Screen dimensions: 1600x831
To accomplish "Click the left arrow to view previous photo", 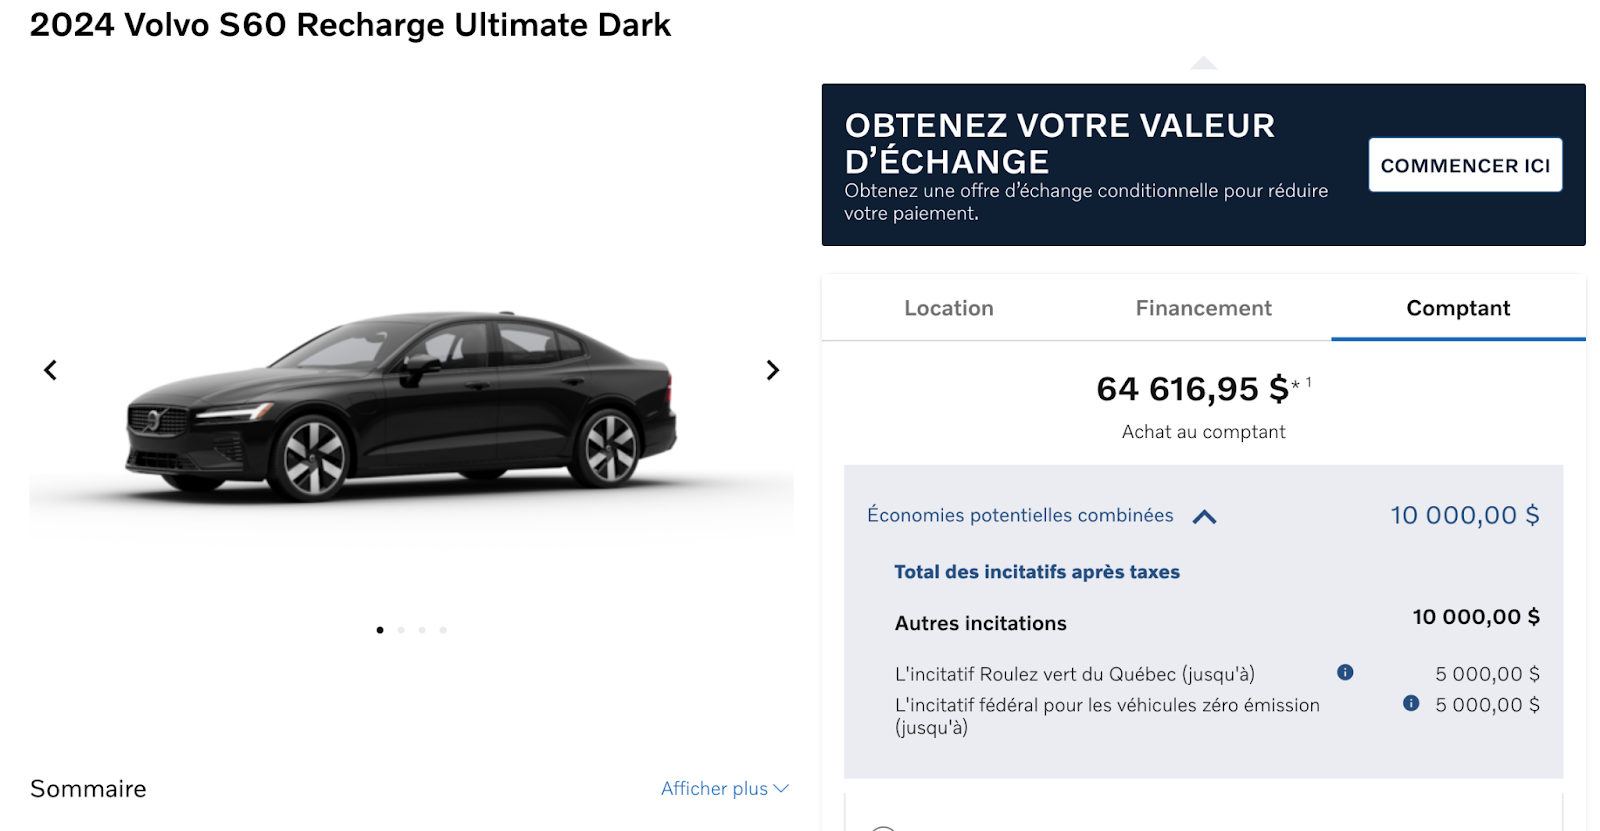I will [50, 370].
